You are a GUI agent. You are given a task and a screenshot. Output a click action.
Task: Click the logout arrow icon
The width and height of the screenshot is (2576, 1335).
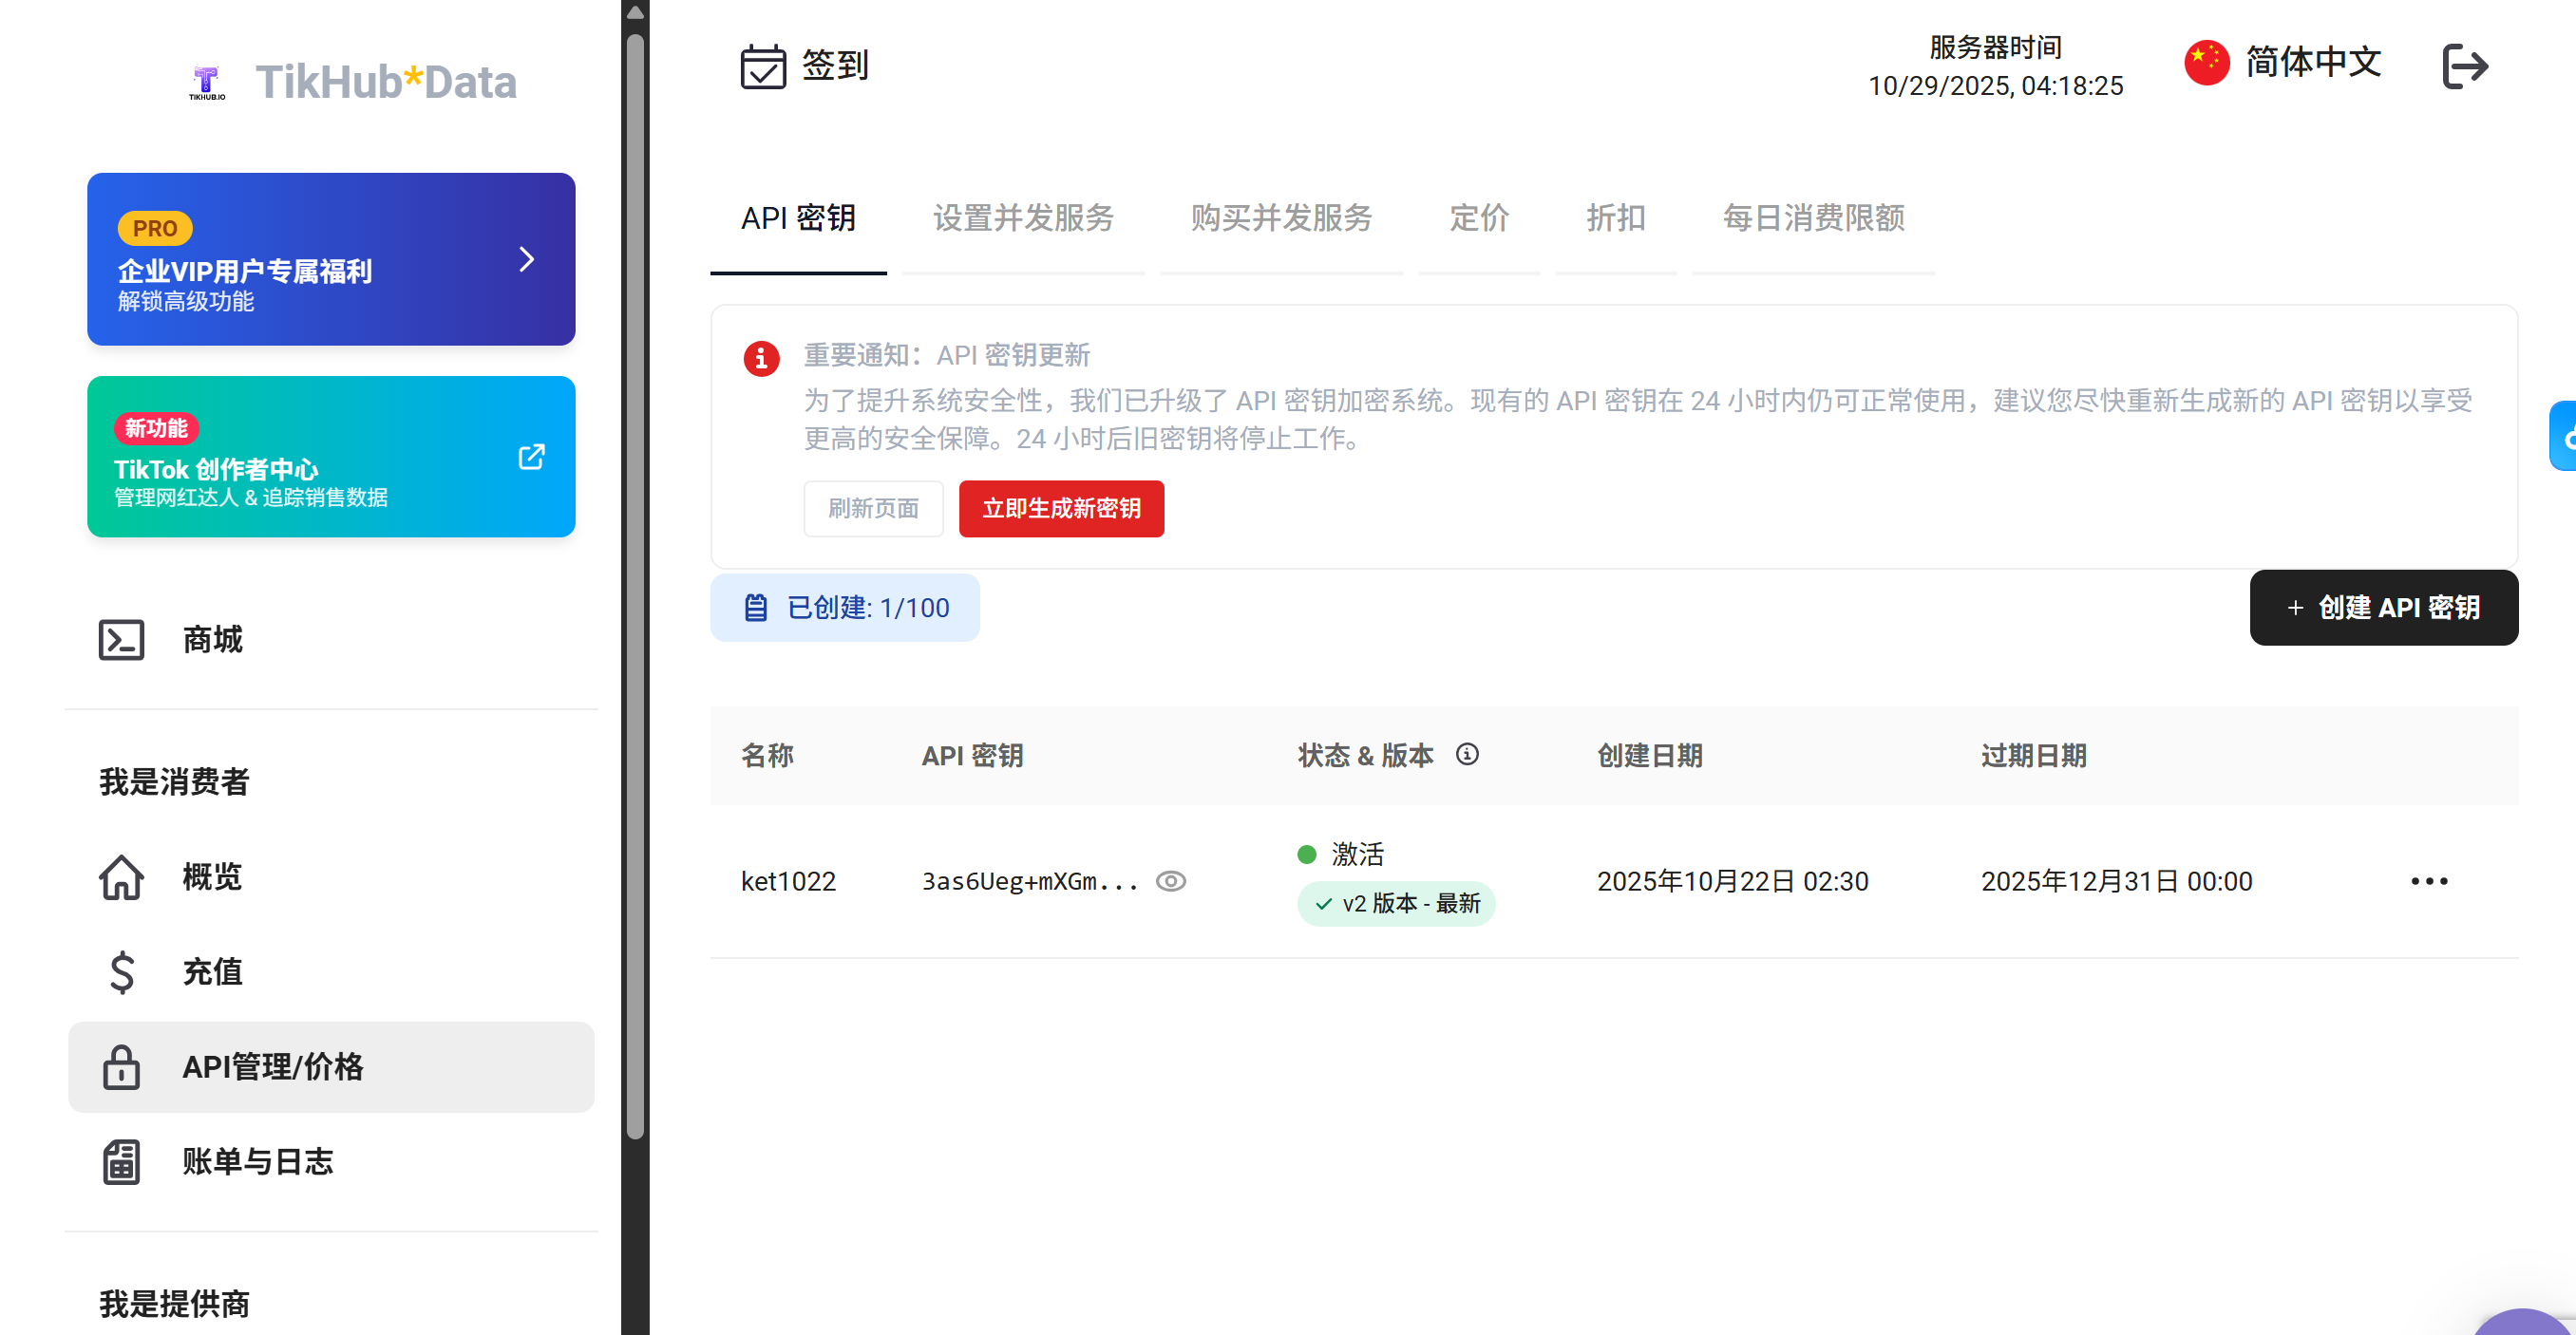2464,67
